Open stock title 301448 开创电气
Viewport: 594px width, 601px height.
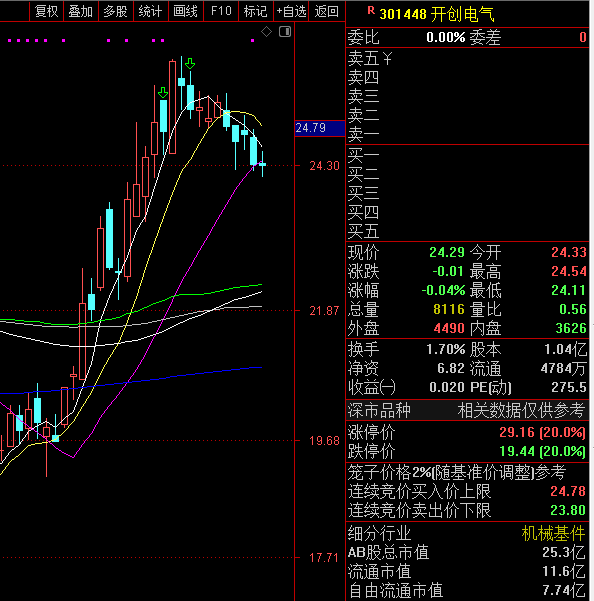point(437,15)
